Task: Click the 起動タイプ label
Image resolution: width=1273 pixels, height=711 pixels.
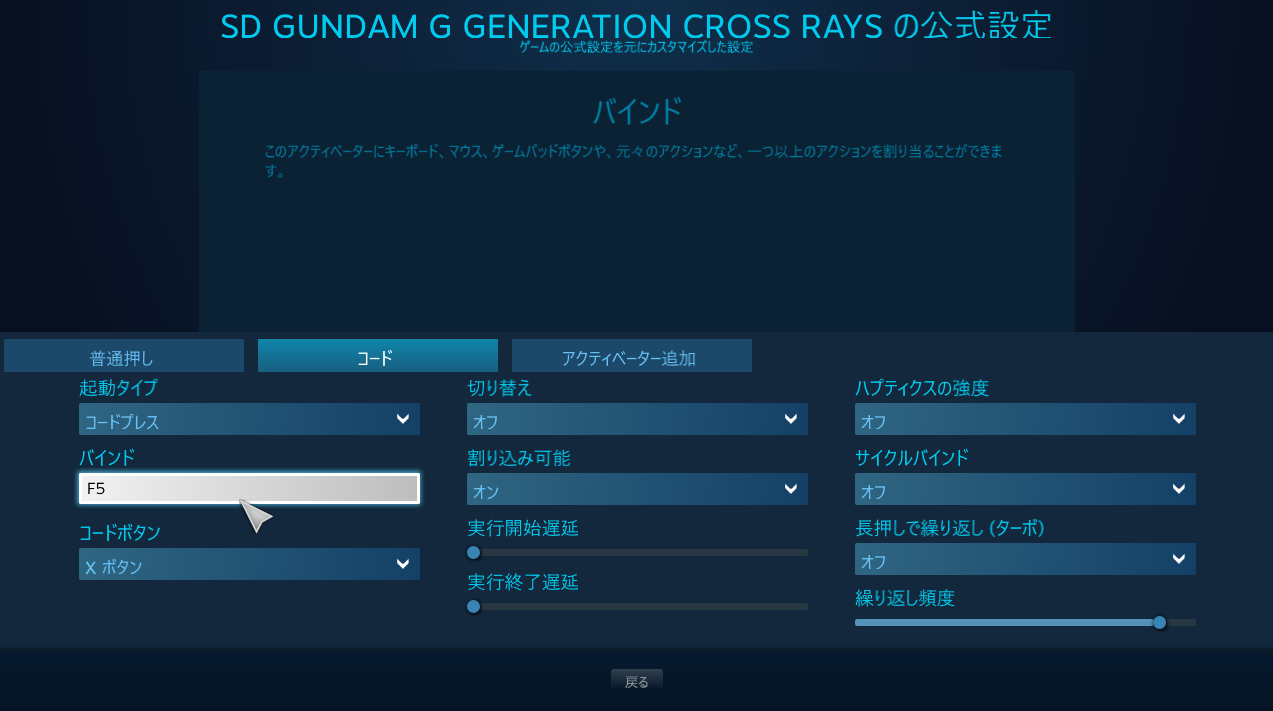Action: pyautogui.click(x=118, y=387)
